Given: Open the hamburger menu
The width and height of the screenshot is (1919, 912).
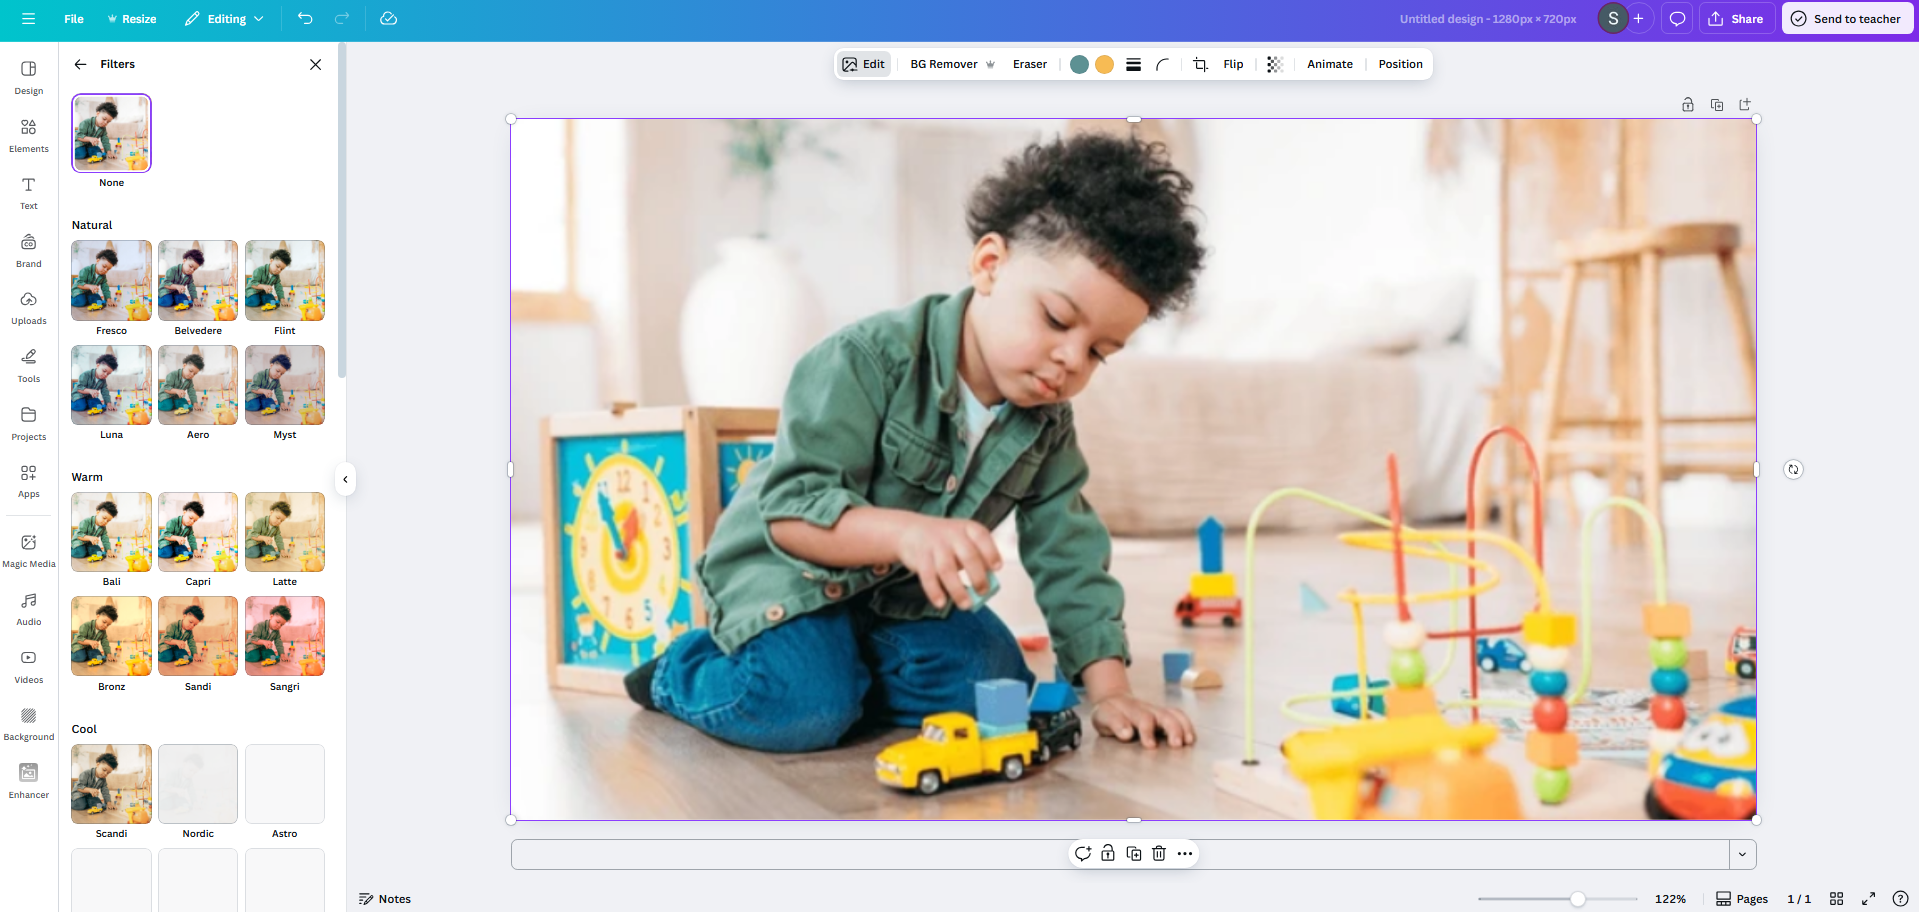Looking at the screenshot, I should click(x=28, y=18).
